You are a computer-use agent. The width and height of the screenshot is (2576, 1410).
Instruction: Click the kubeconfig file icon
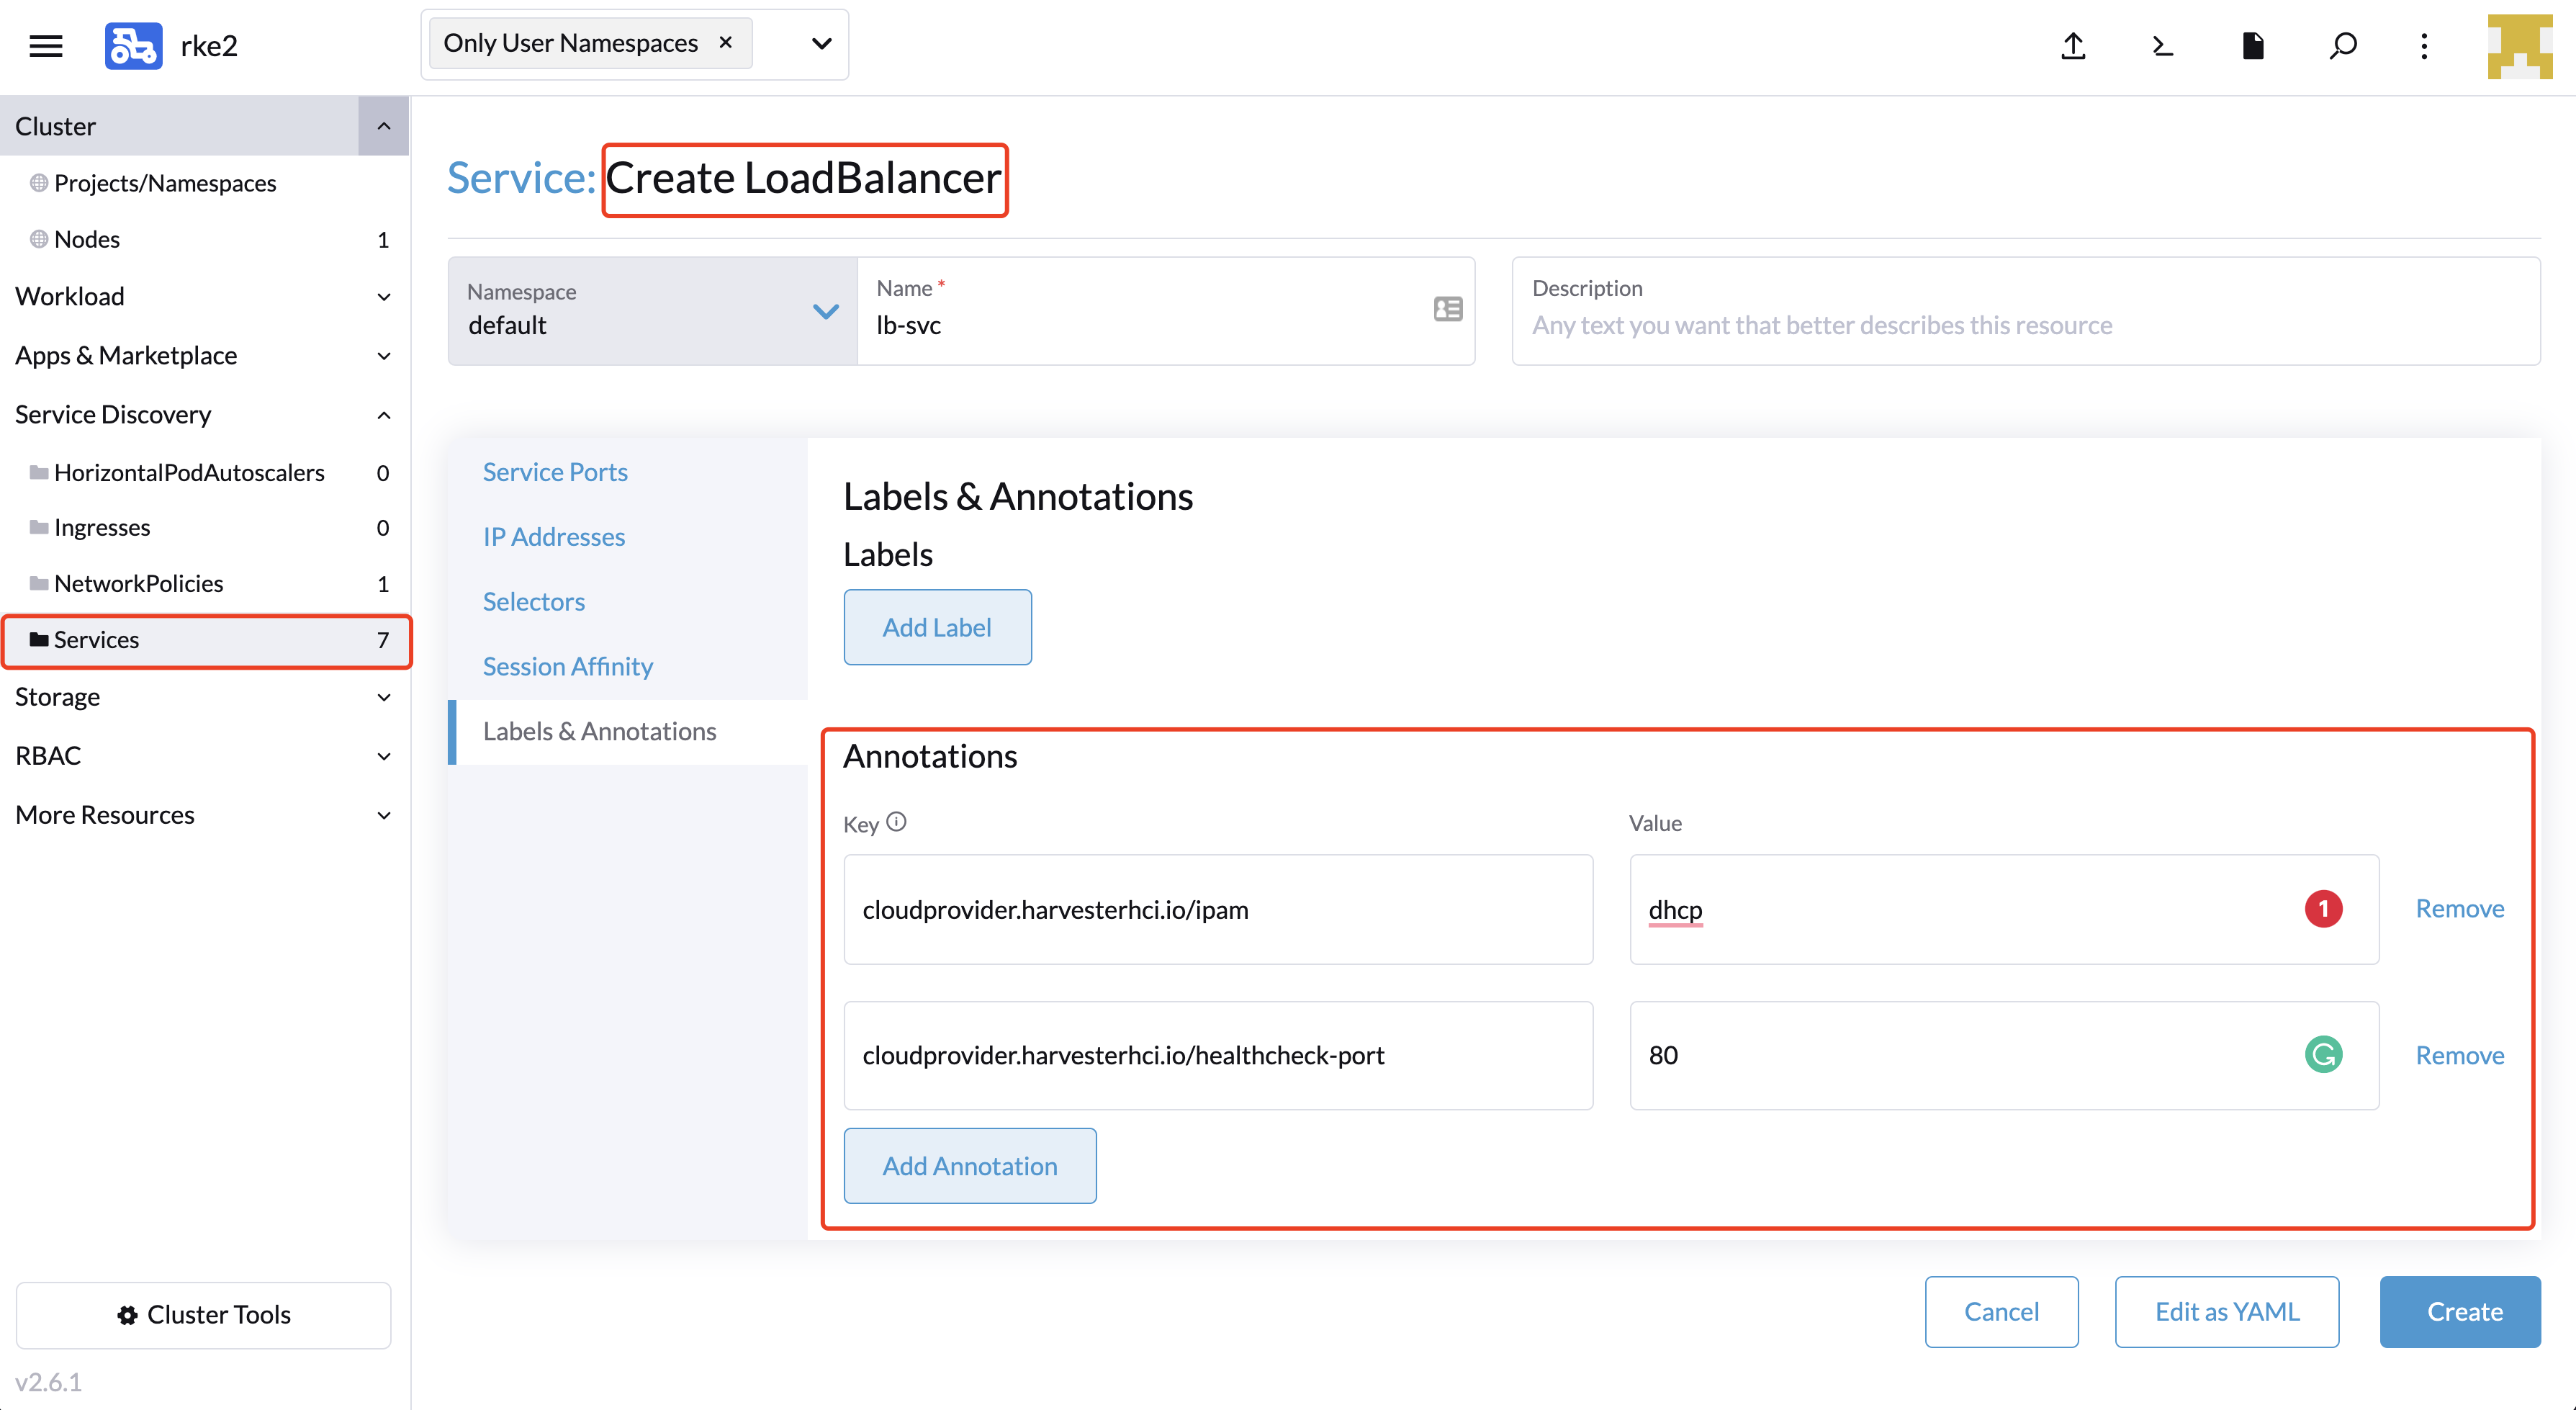click(2252, 46)
